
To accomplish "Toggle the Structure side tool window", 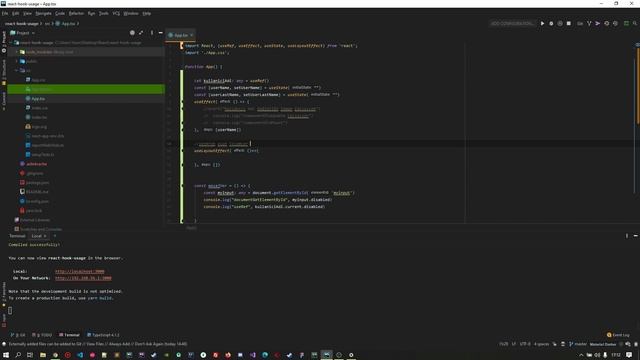I will [x=4, y=72].
